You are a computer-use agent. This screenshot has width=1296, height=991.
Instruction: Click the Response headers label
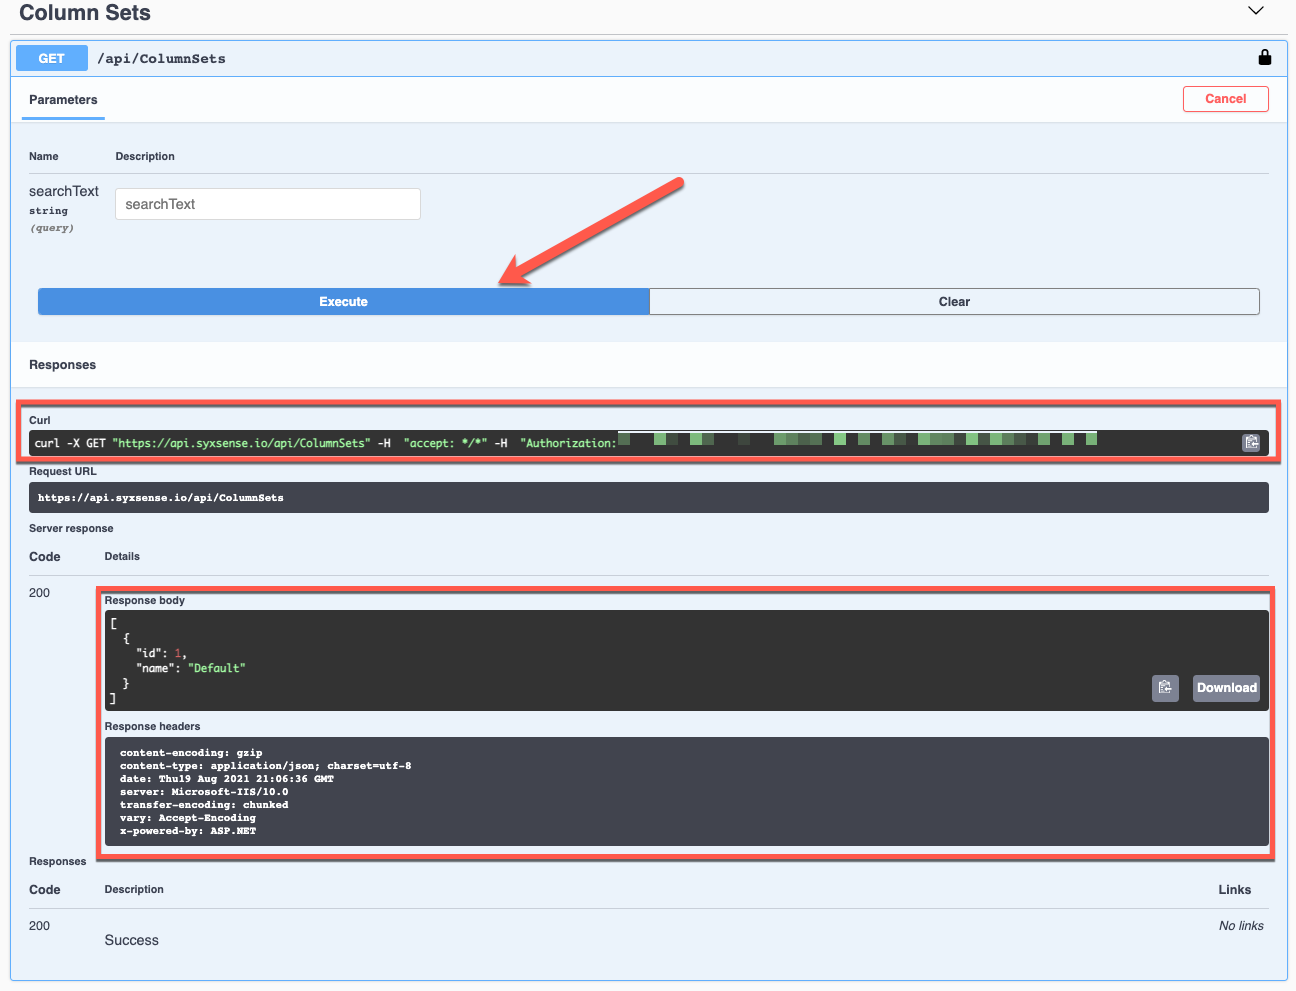click(152, 727)
